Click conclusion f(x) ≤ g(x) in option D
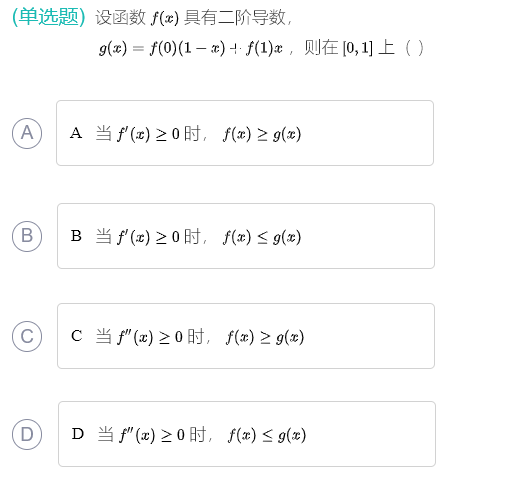The height and width of the screenshot is (480, 512). [x=267, y=435]
